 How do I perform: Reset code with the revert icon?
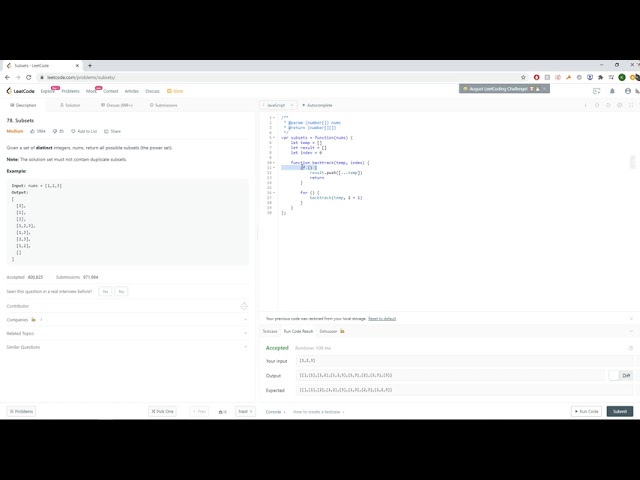point(608,105)
